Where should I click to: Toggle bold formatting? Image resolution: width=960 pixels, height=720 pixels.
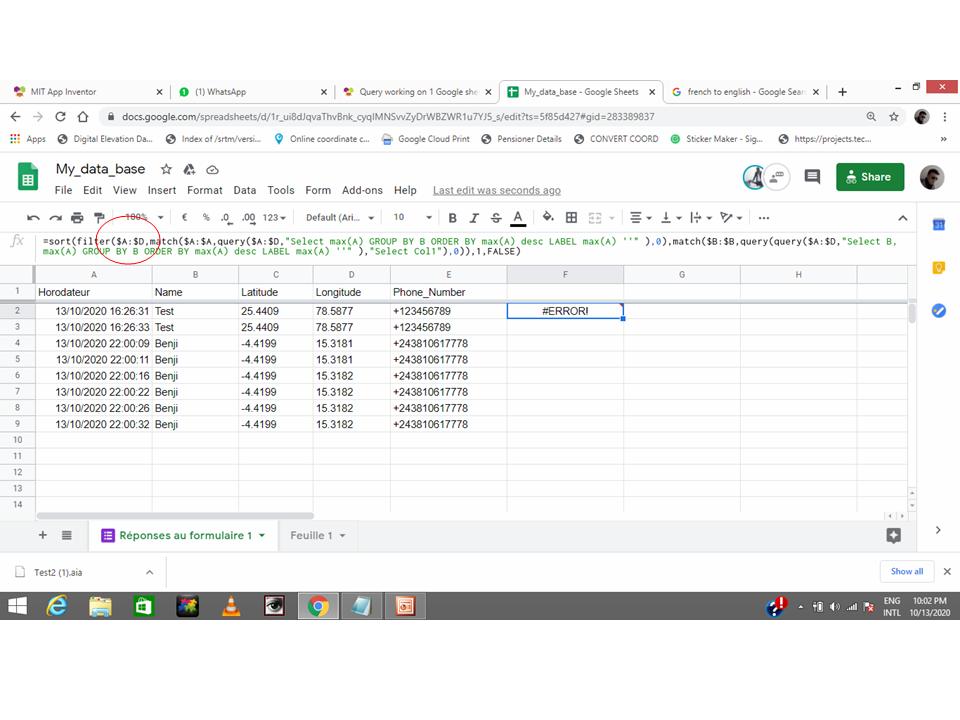452,218
